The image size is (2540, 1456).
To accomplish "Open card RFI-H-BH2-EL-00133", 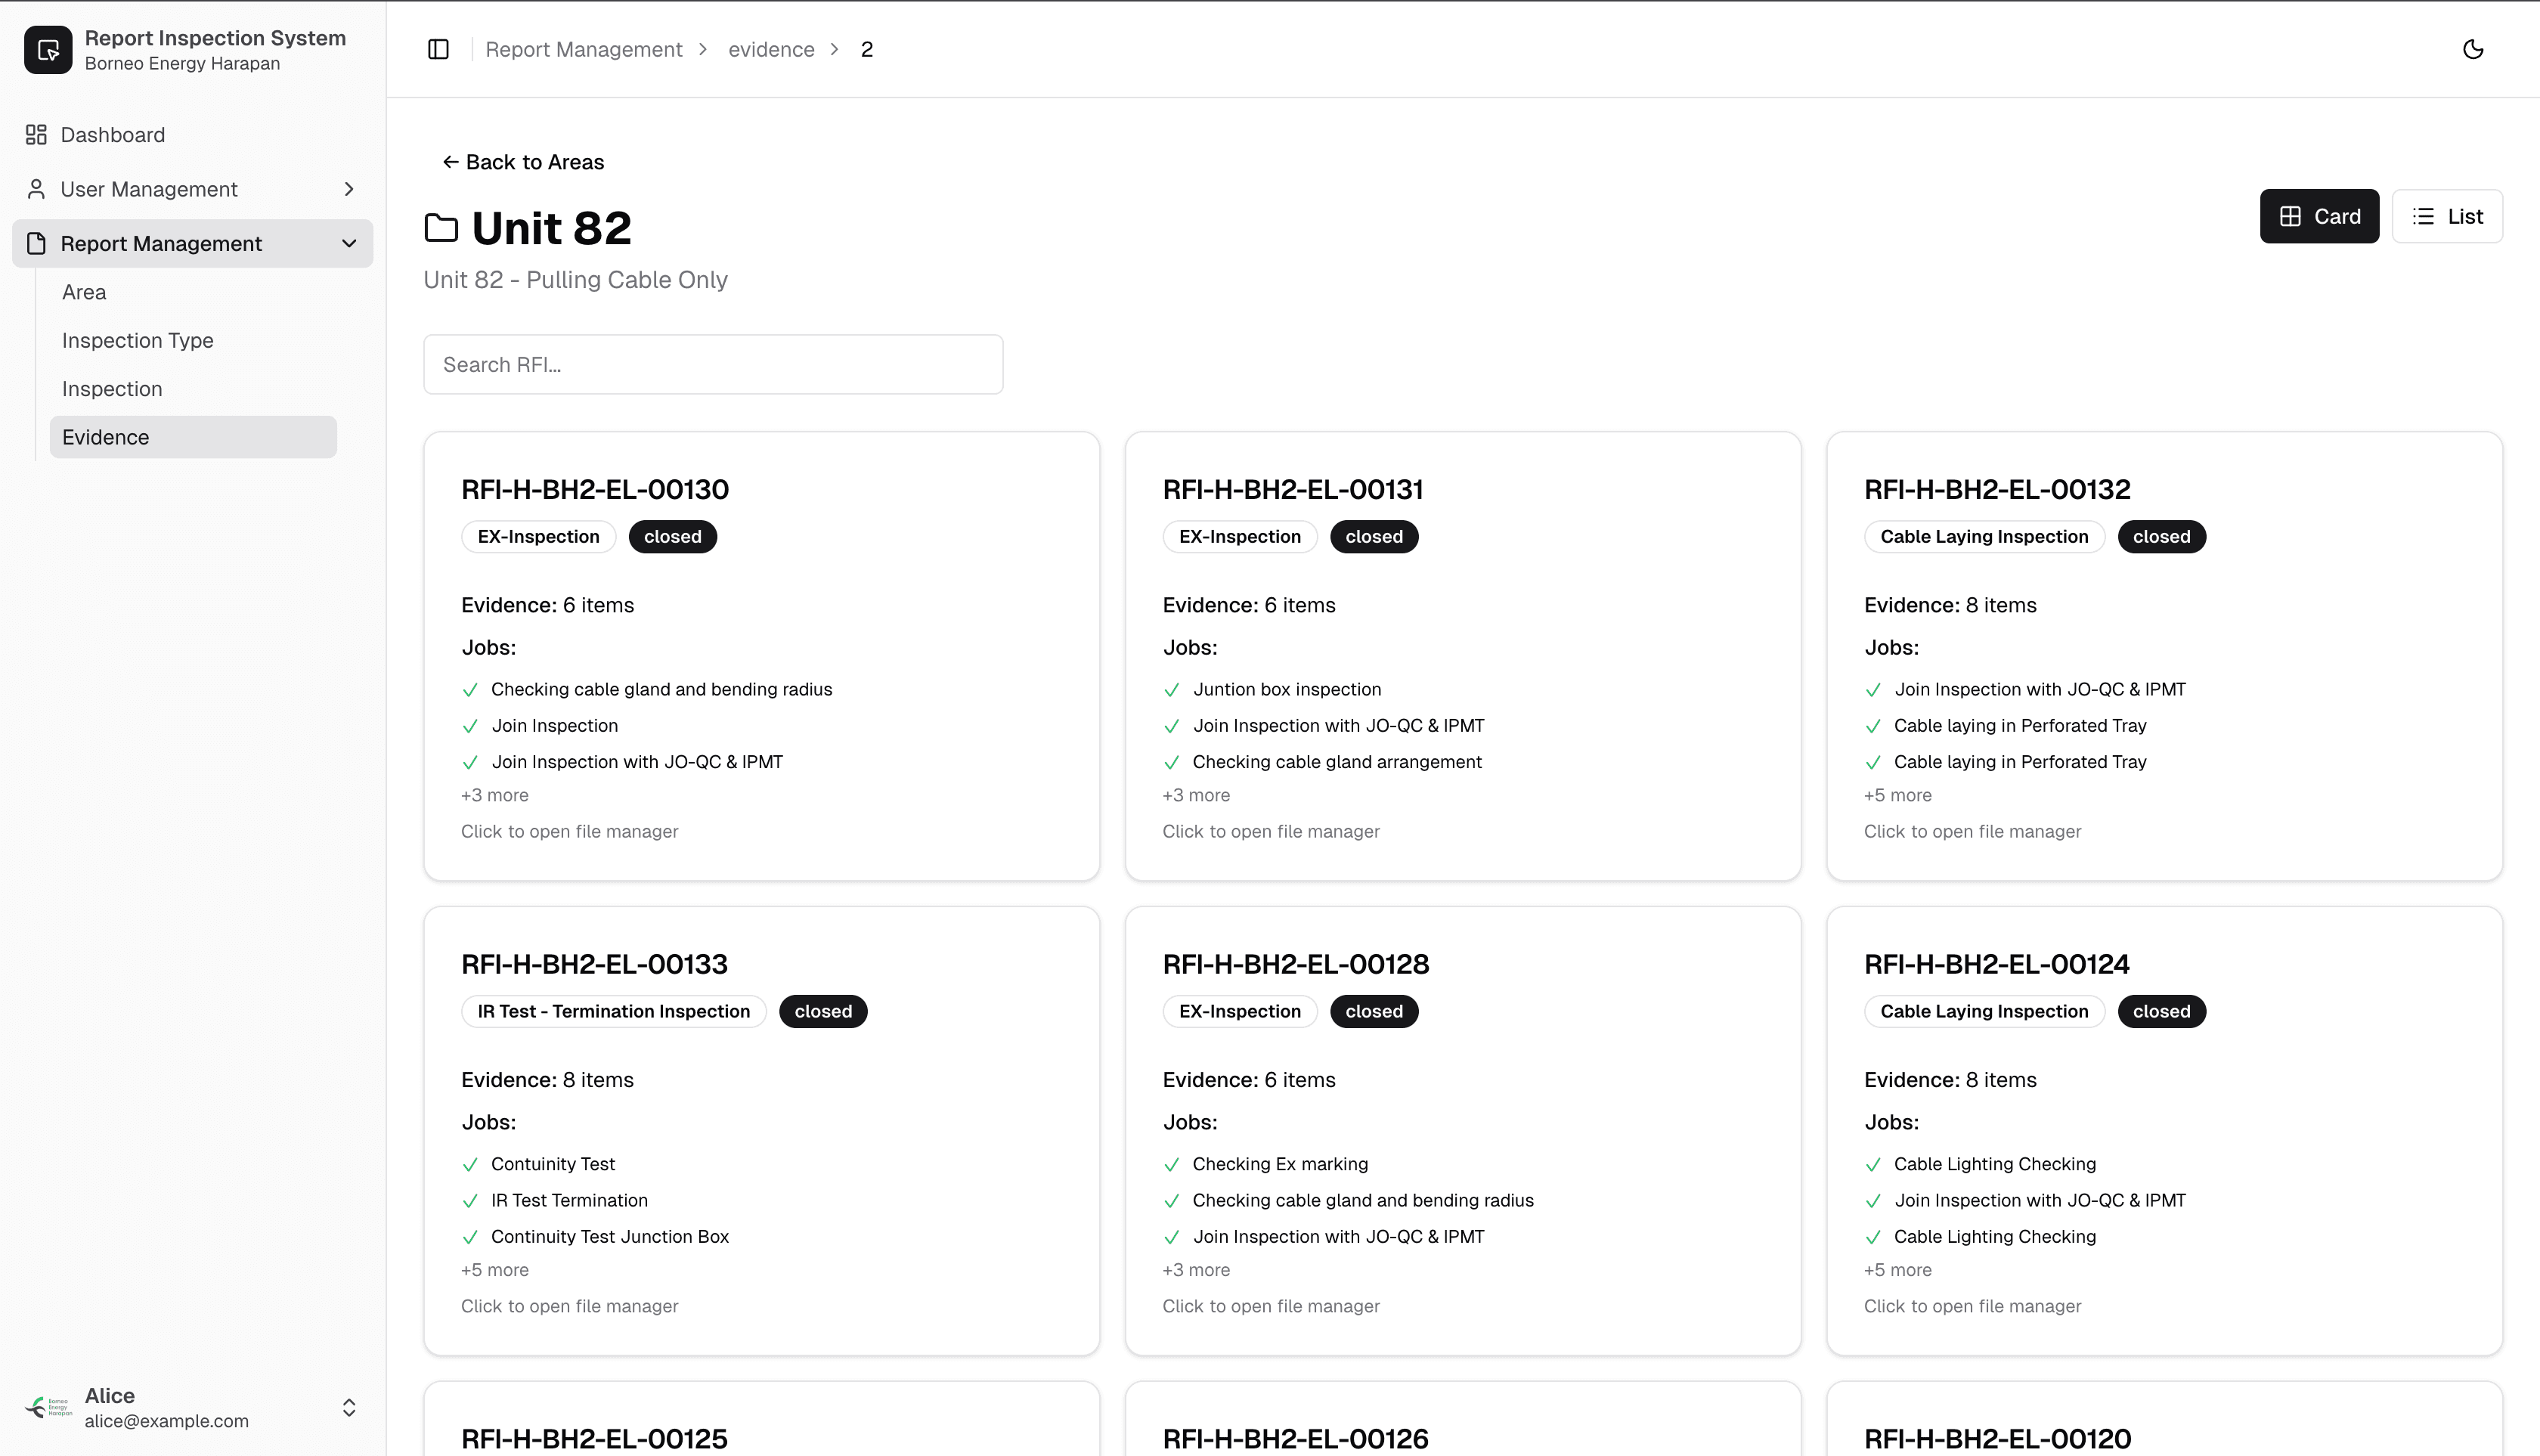I will (762, 1131).
